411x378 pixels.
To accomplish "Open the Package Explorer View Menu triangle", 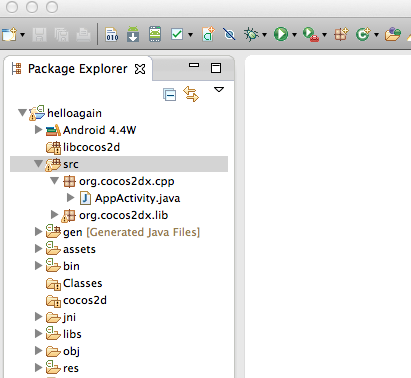I will point(219,90).
